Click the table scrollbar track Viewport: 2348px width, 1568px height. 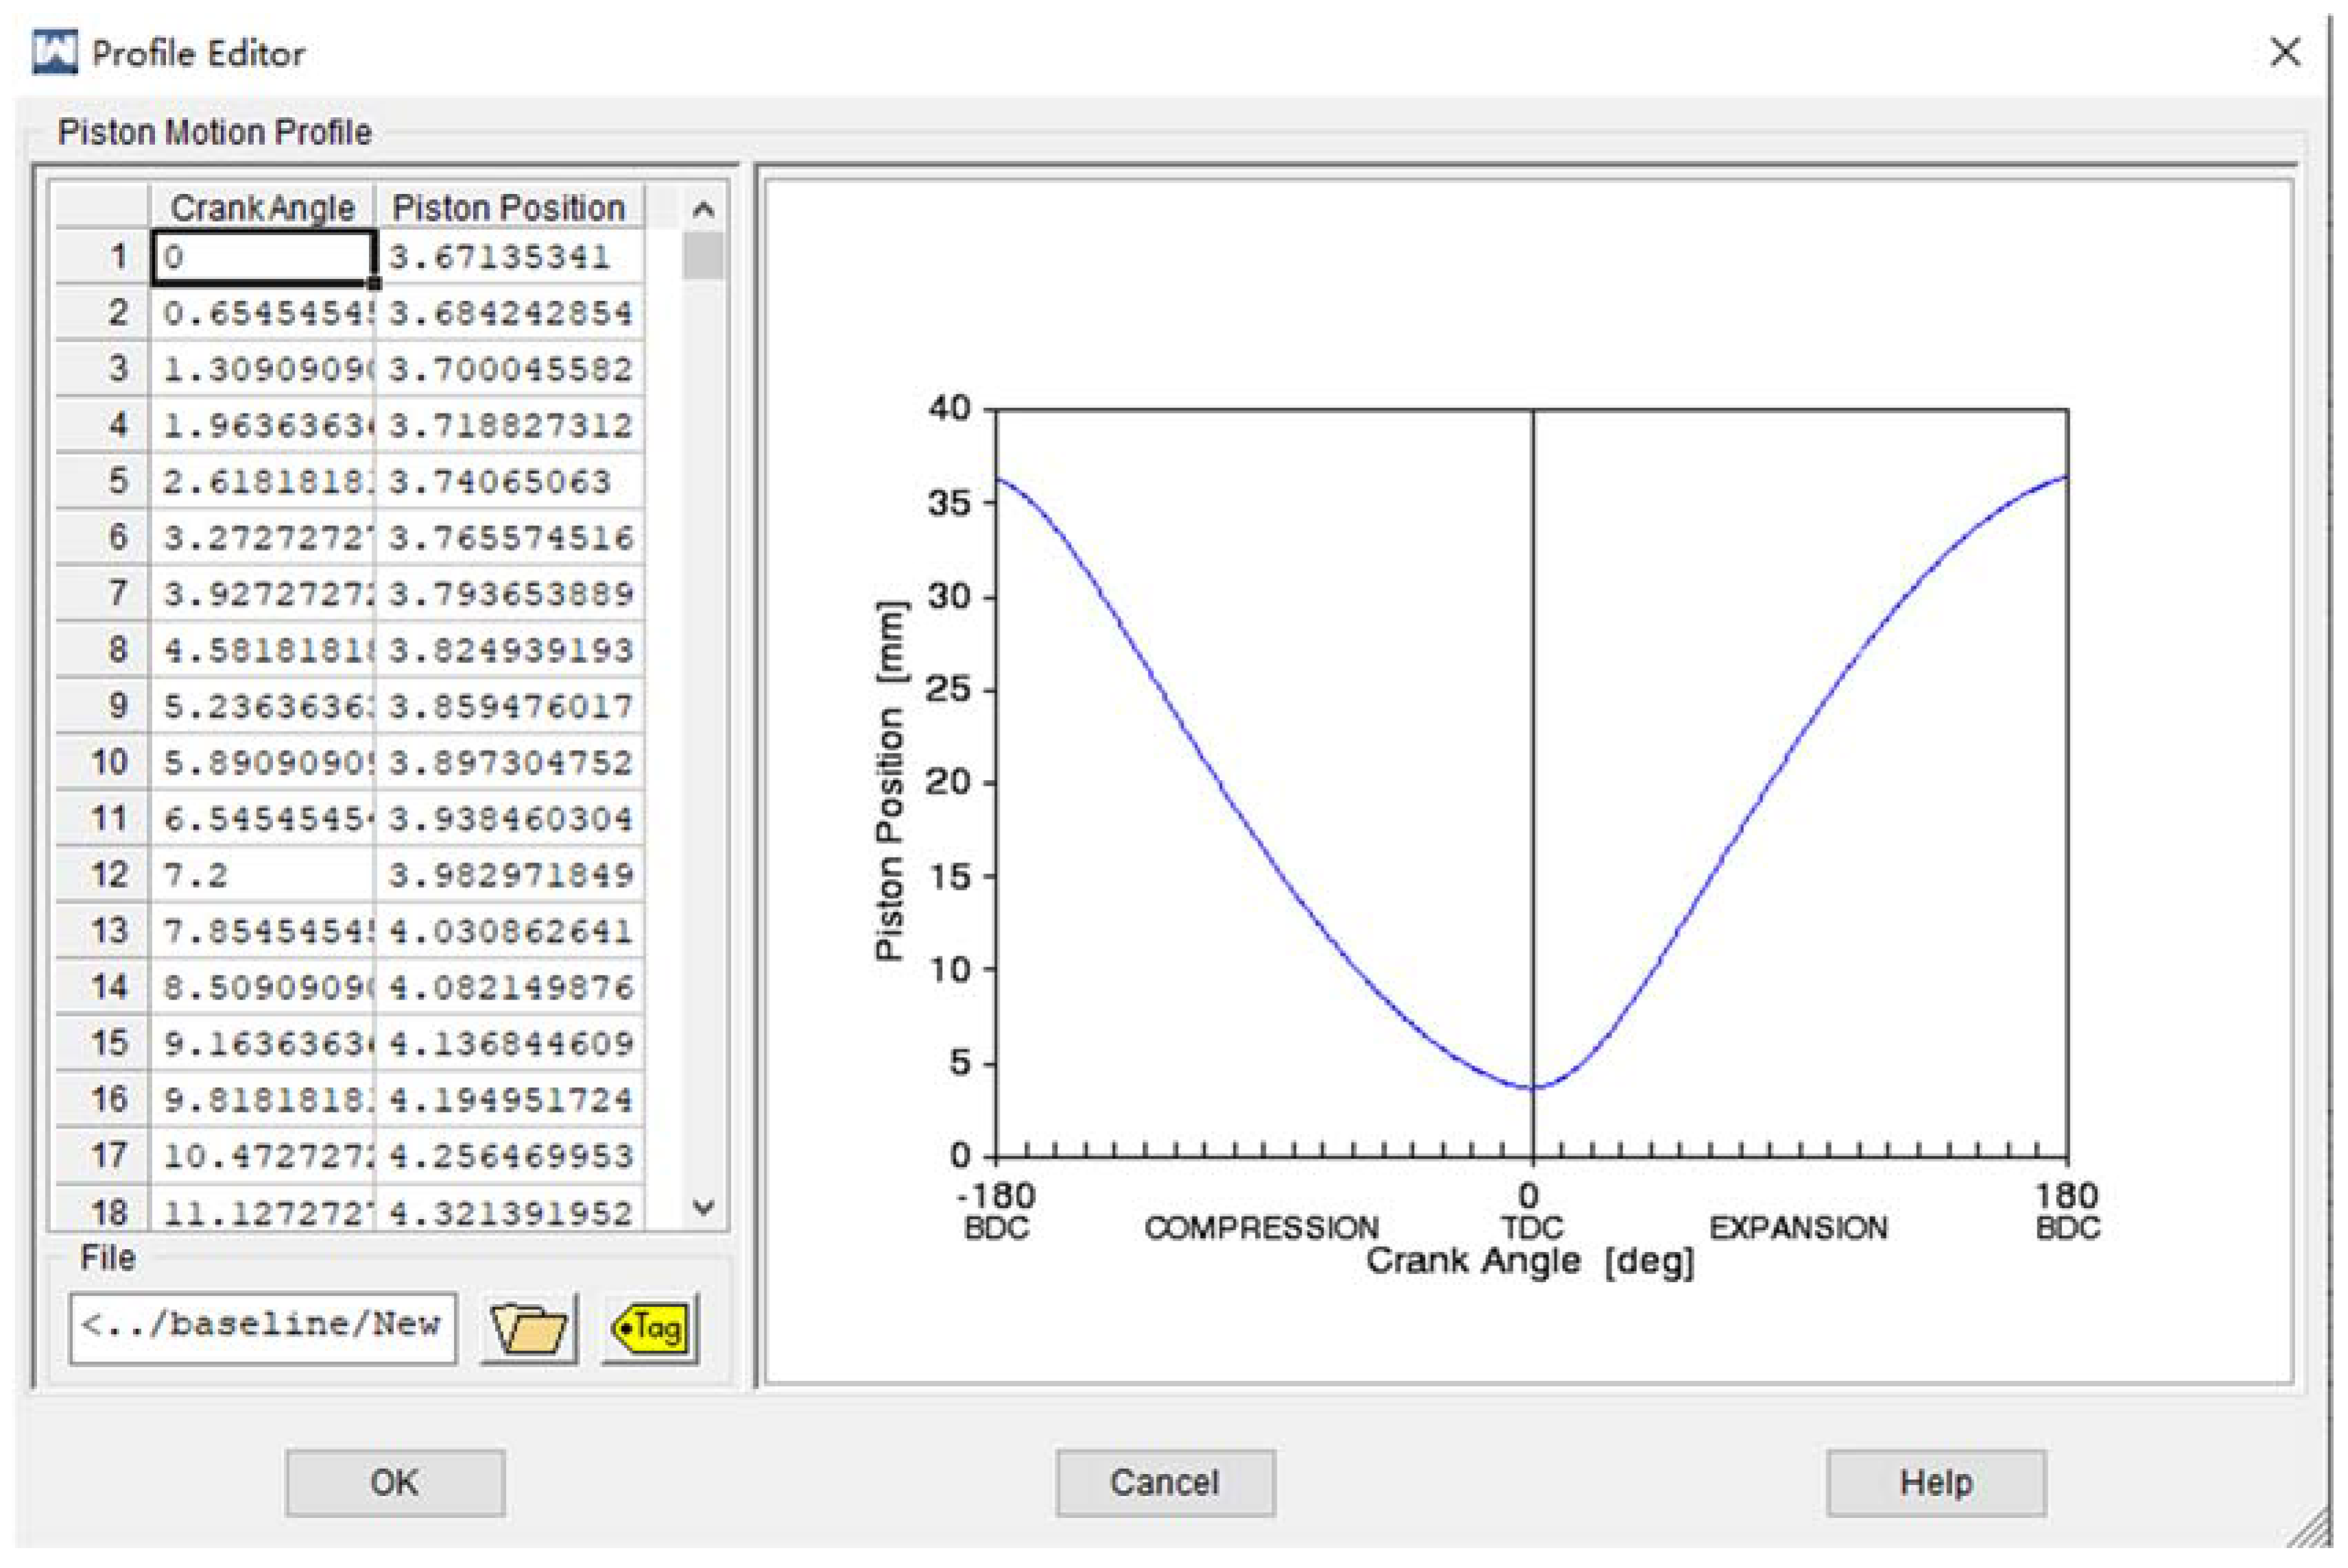pos(704,700)
